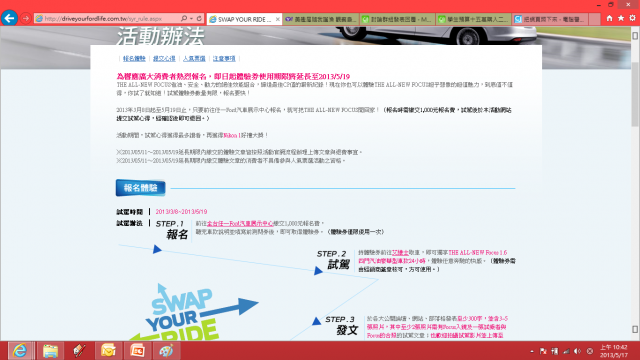Switch to the fourth browser tab
The height and width of the screenshot is (360, 640).
(473, 19)
